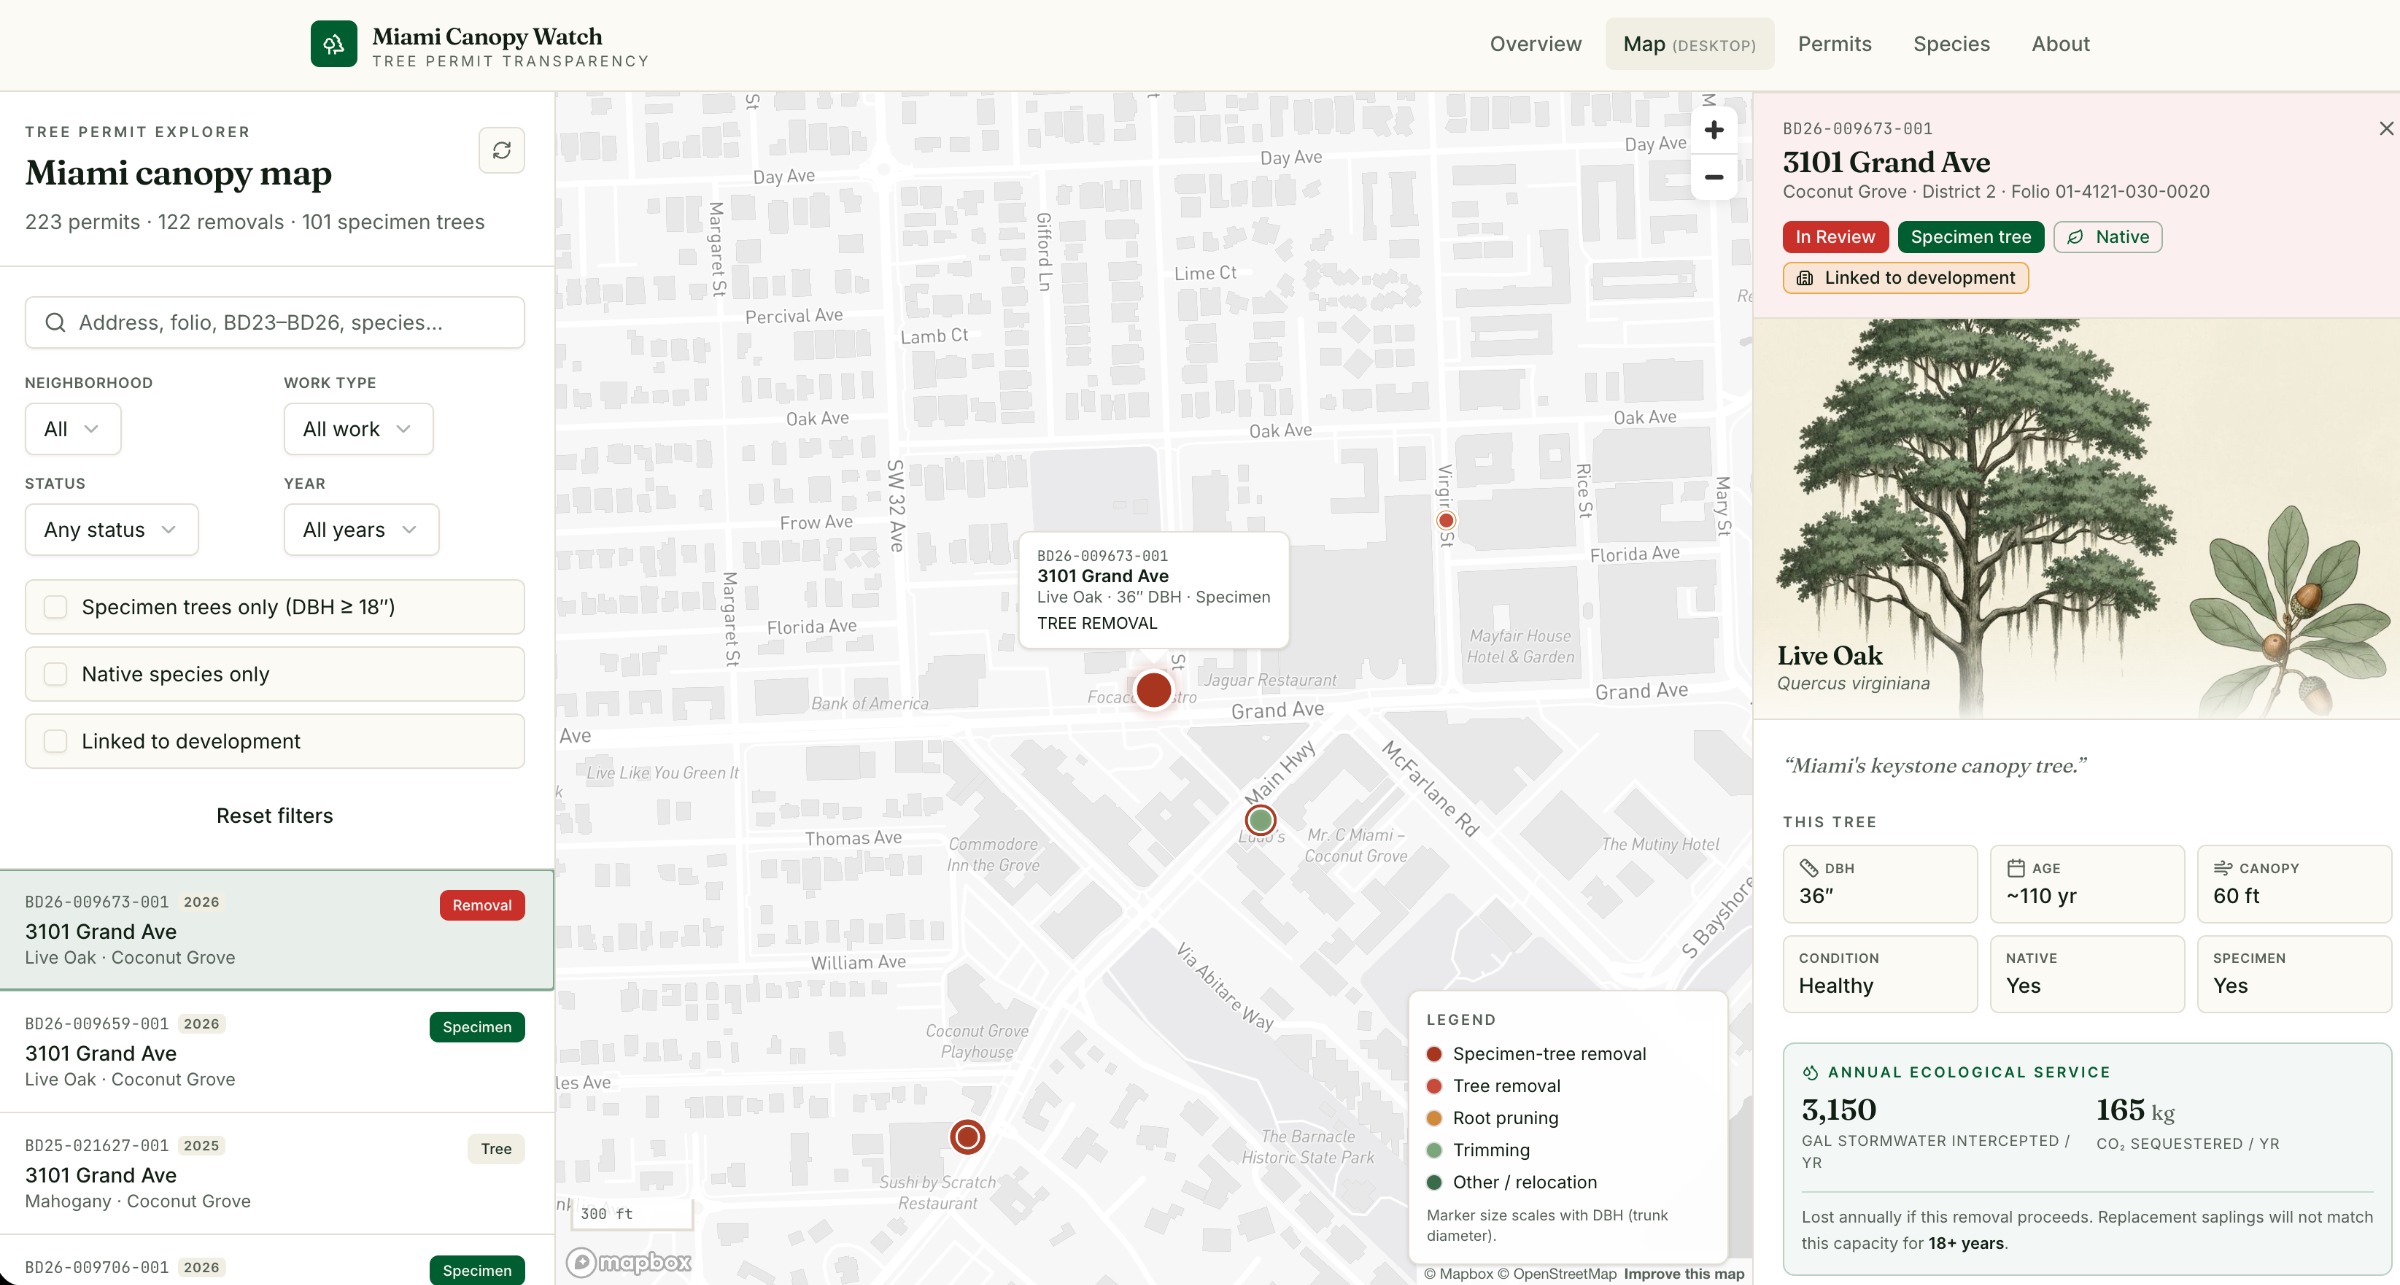Click the Specimen tag on BD26-009659-001
Image resolution: width=2400 pixels, height=1285 pixels.
pyautogui.click(x=477, y=1027)
